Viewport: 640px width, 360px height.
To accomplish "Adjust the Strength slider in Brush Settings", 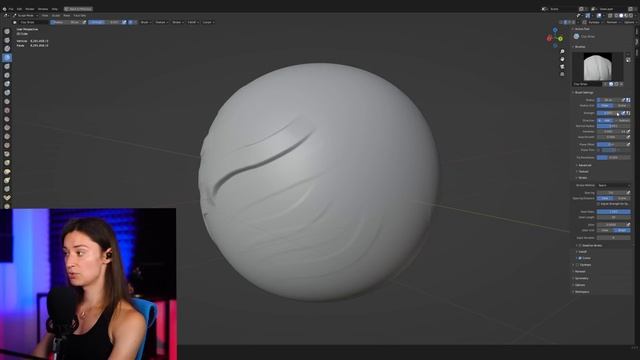I will (x=608, y=113).
